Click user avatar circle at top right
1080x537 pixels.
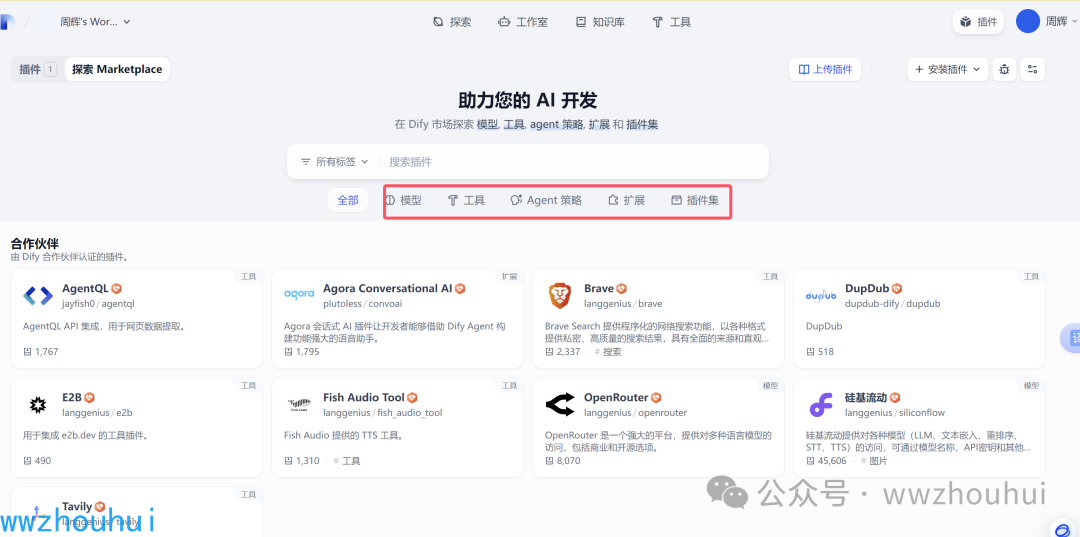pos(1028,21)
